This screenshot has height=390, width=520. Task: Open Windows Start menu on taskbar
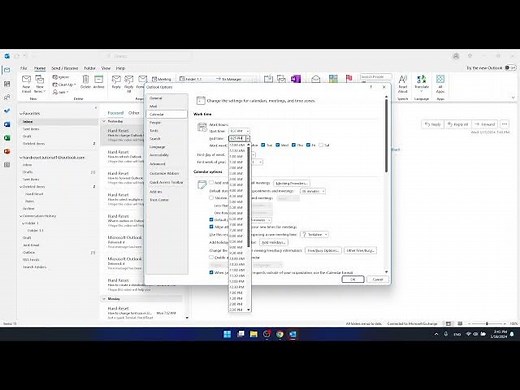pos(227,334)
